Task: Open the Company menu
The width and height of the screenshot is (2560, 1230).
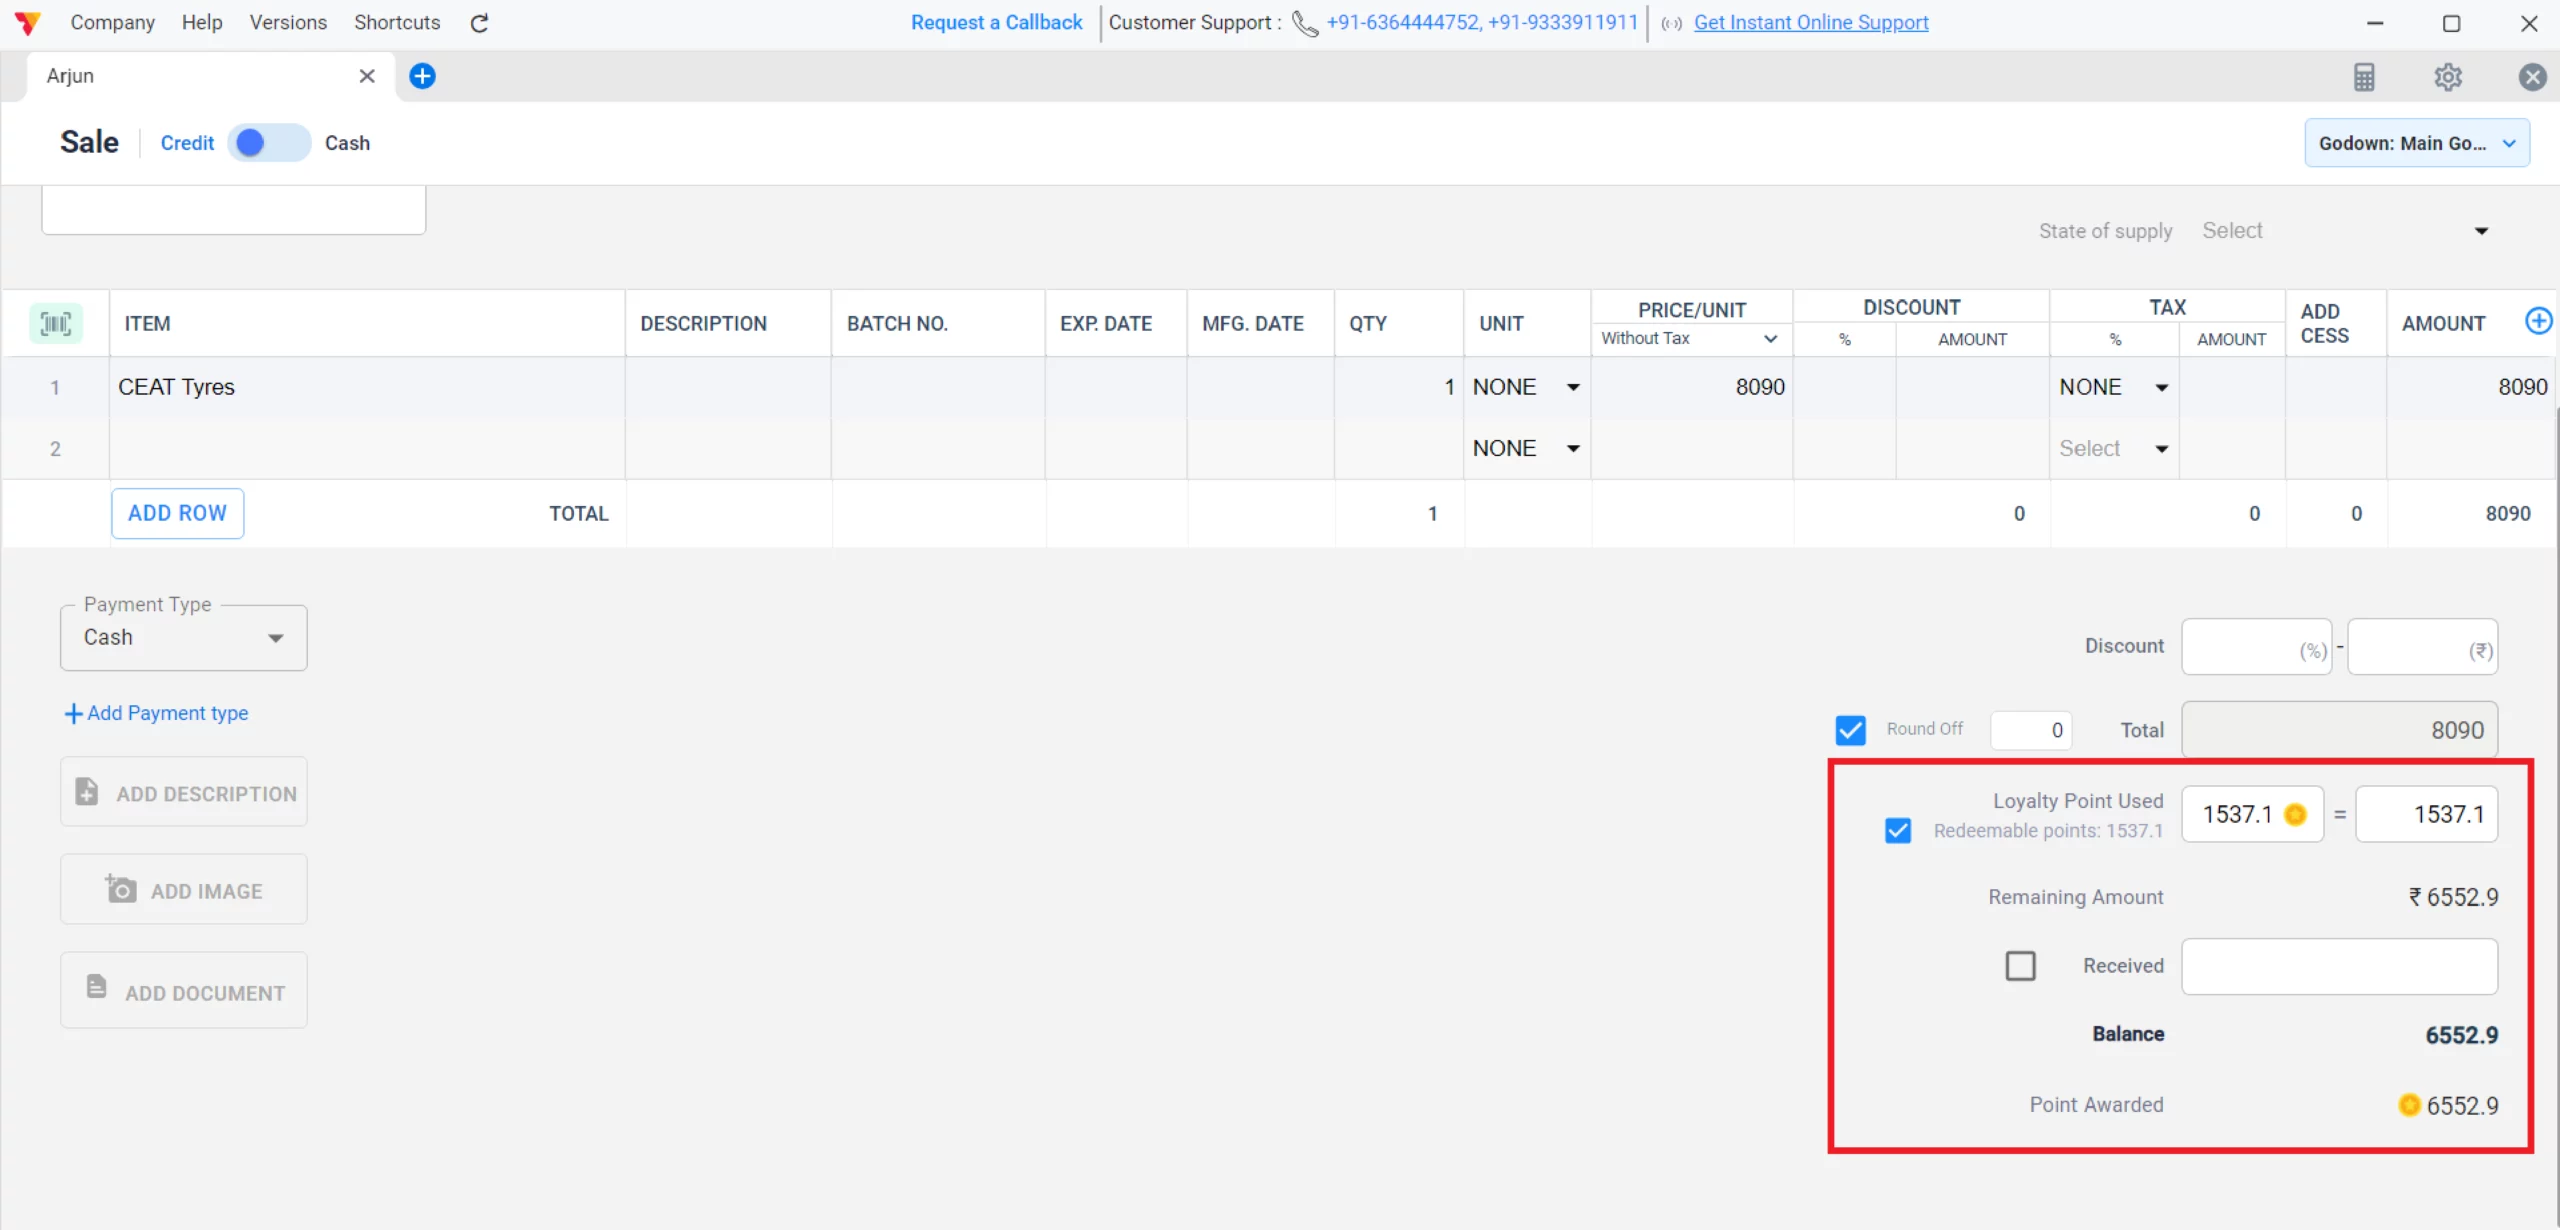Action: point(112,22)
